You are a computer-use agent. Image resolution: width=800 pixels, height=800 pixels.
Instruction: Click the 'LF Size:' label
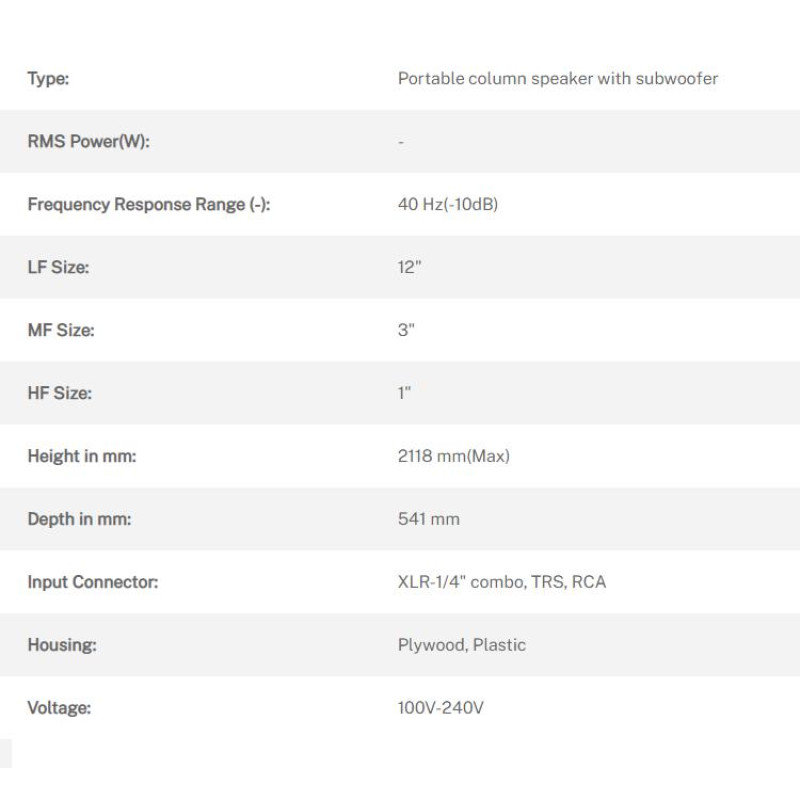click(x=58, y=268)
